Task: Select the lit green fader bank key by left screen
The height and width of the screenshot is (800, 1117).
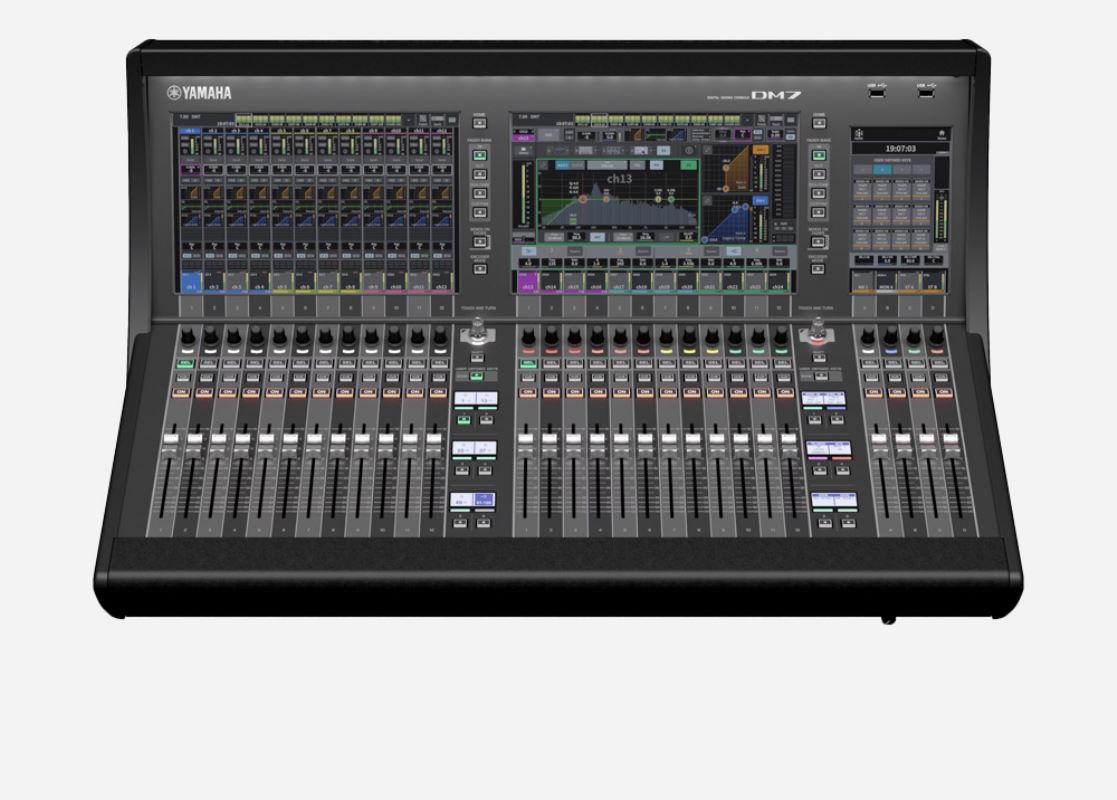Action: [x=479, y=155]
